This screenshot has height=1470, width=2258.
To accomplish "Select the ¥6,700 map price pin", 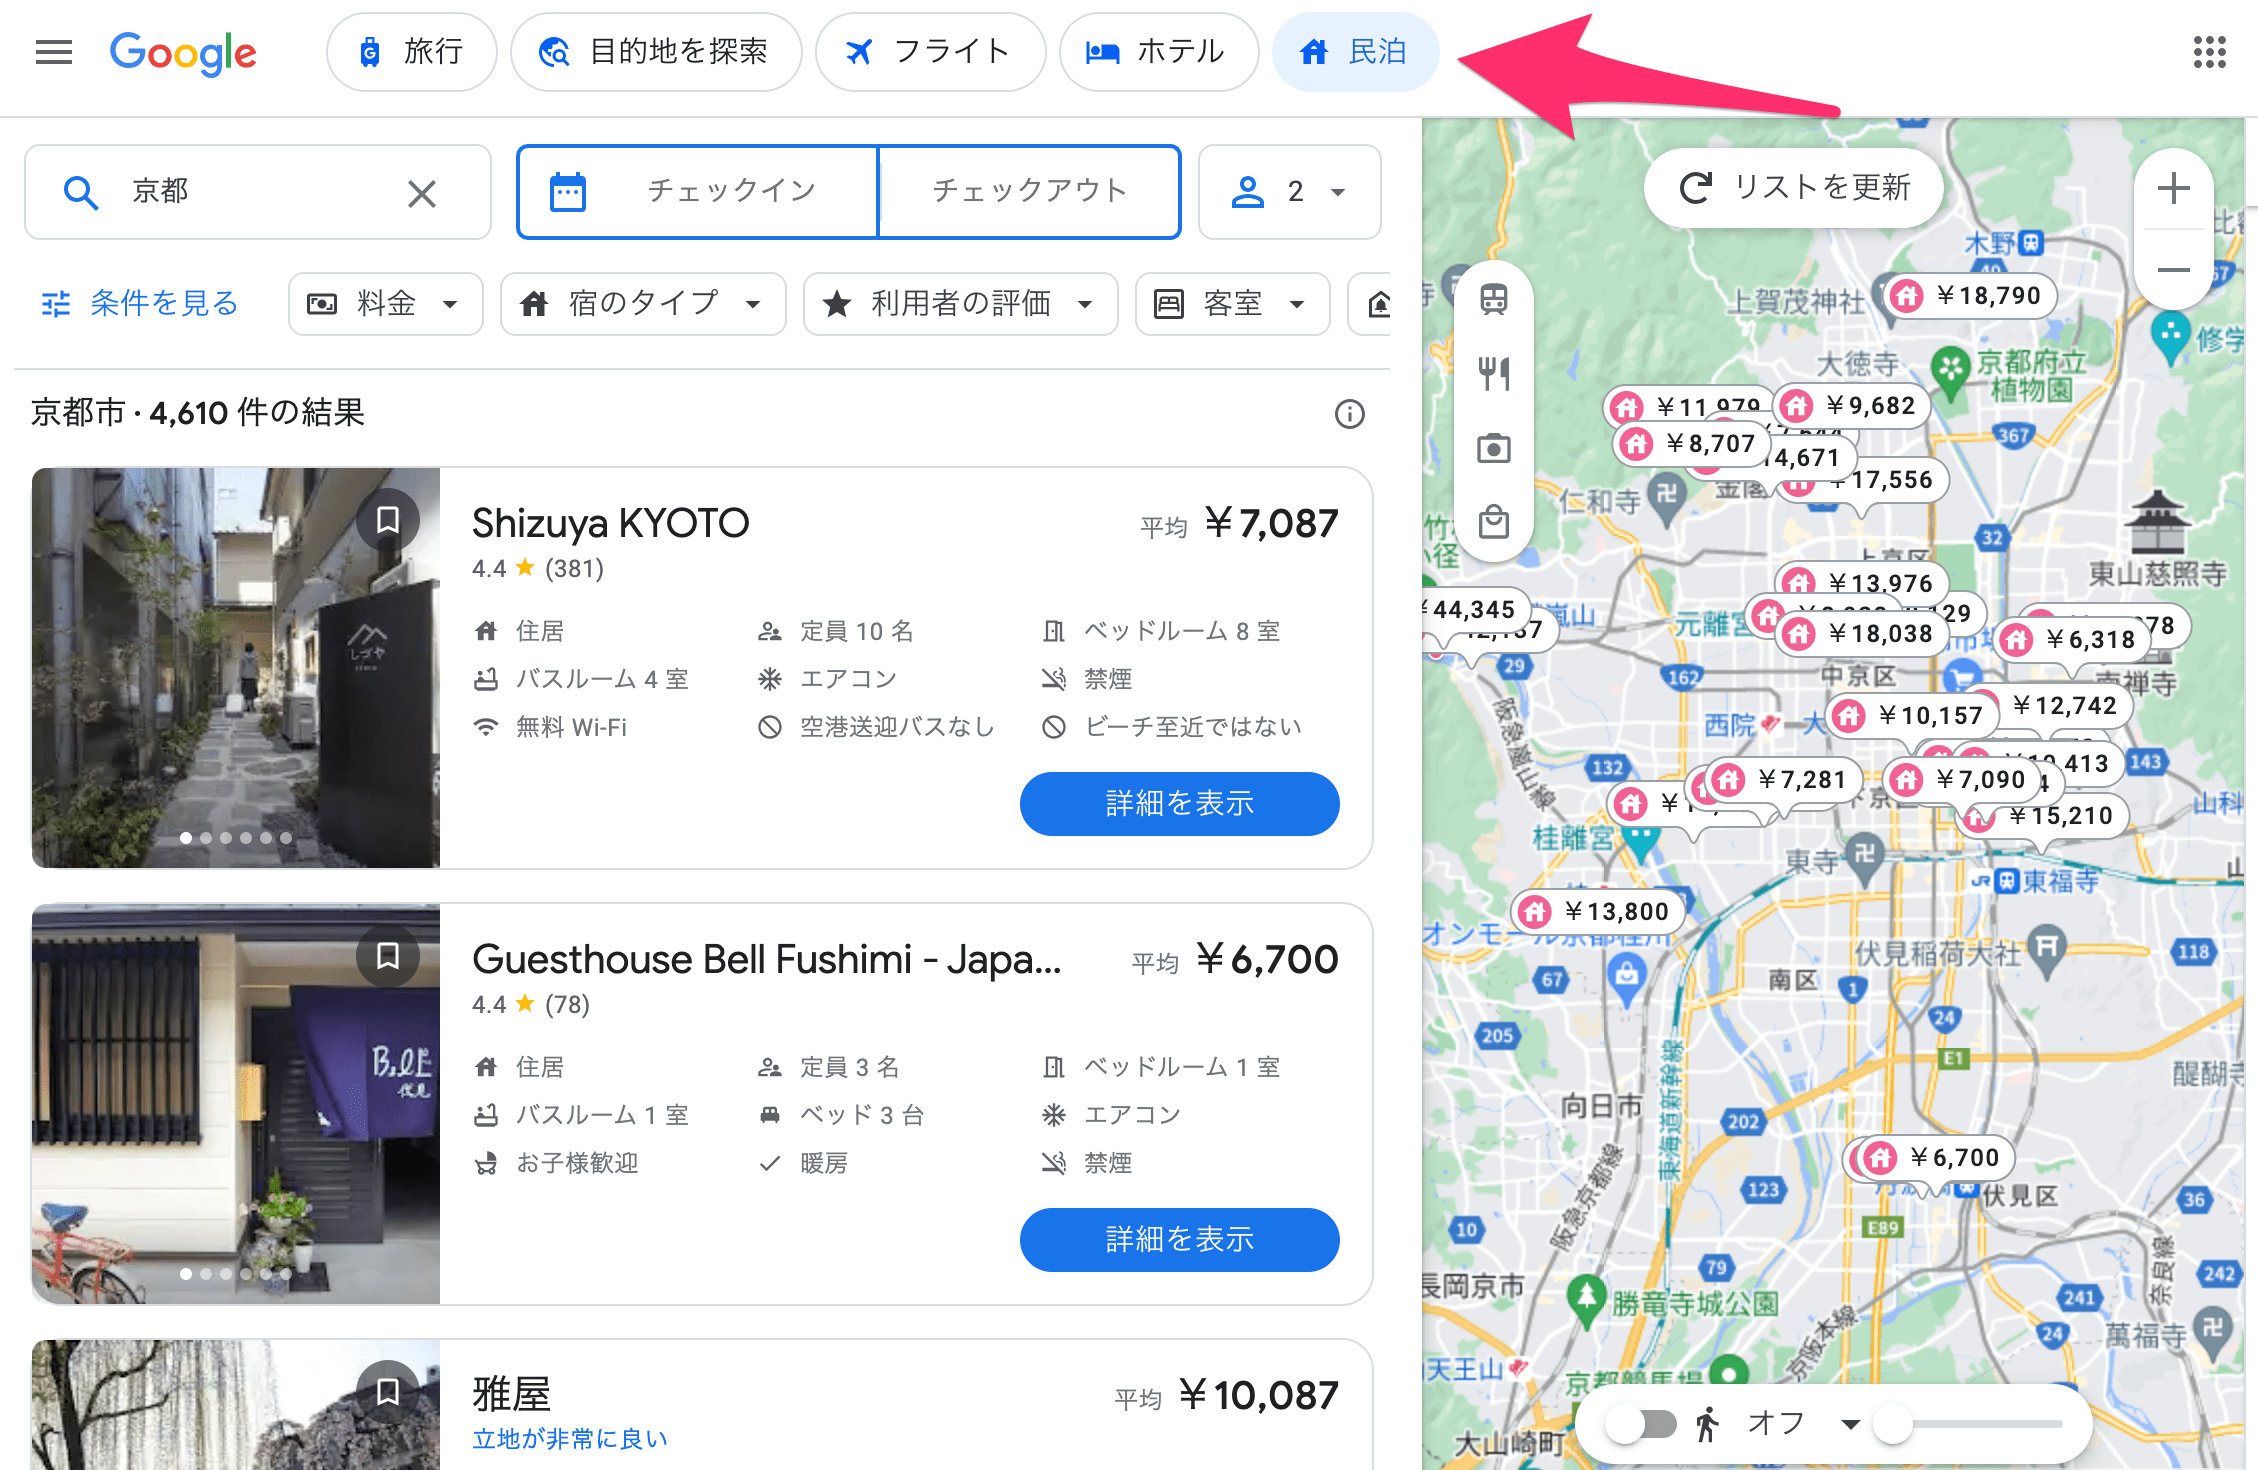I will pos(1936,1158).
